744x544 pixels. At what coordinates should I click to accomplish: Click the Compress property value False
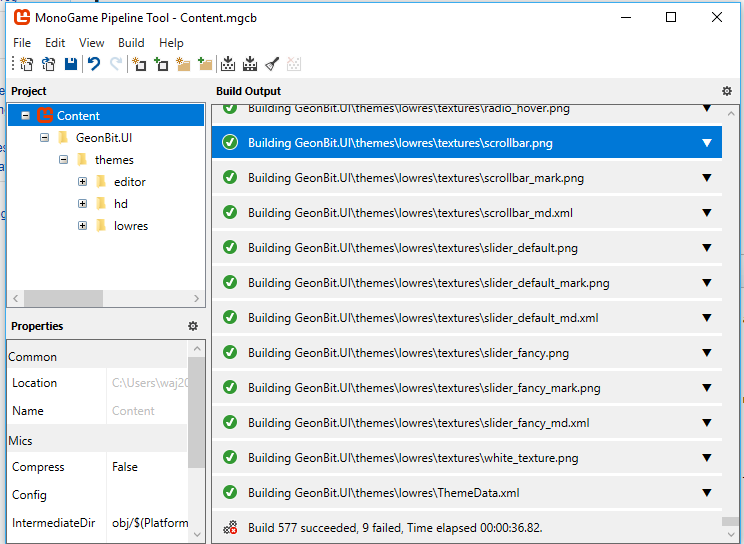125,467
